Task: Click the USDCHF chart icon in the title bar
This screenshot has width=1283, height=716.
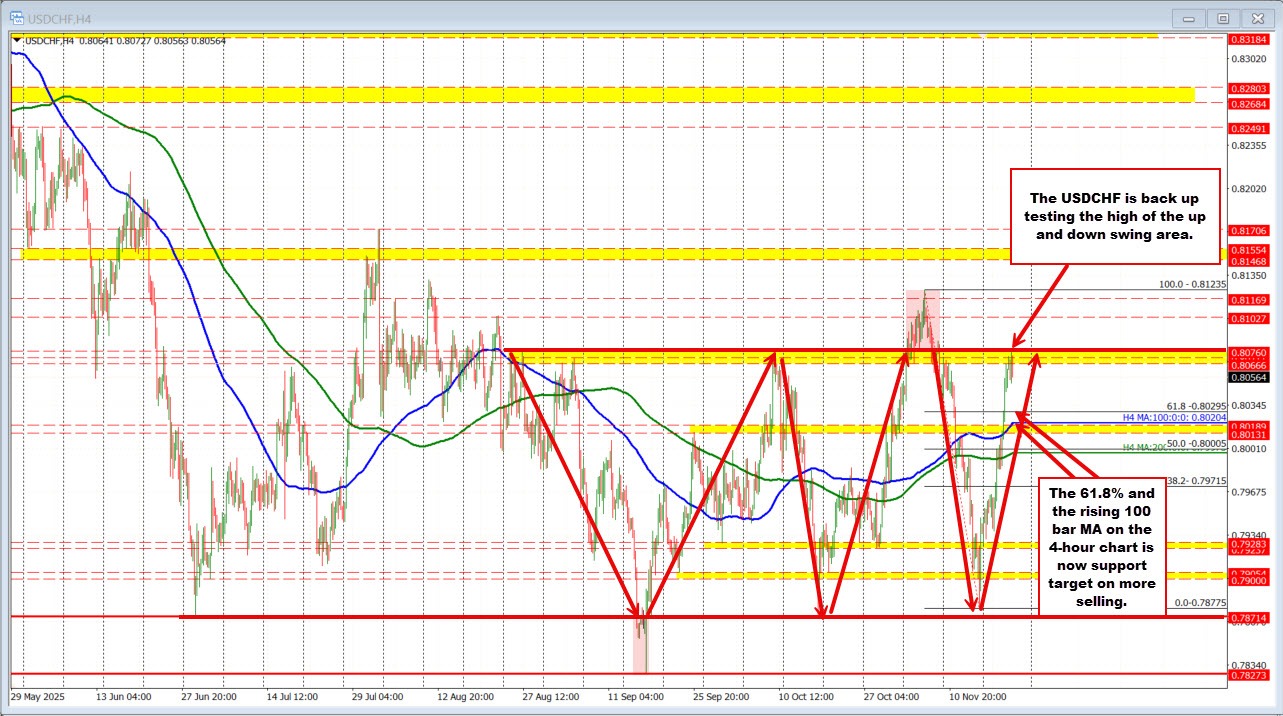Action: pos(16,17)
